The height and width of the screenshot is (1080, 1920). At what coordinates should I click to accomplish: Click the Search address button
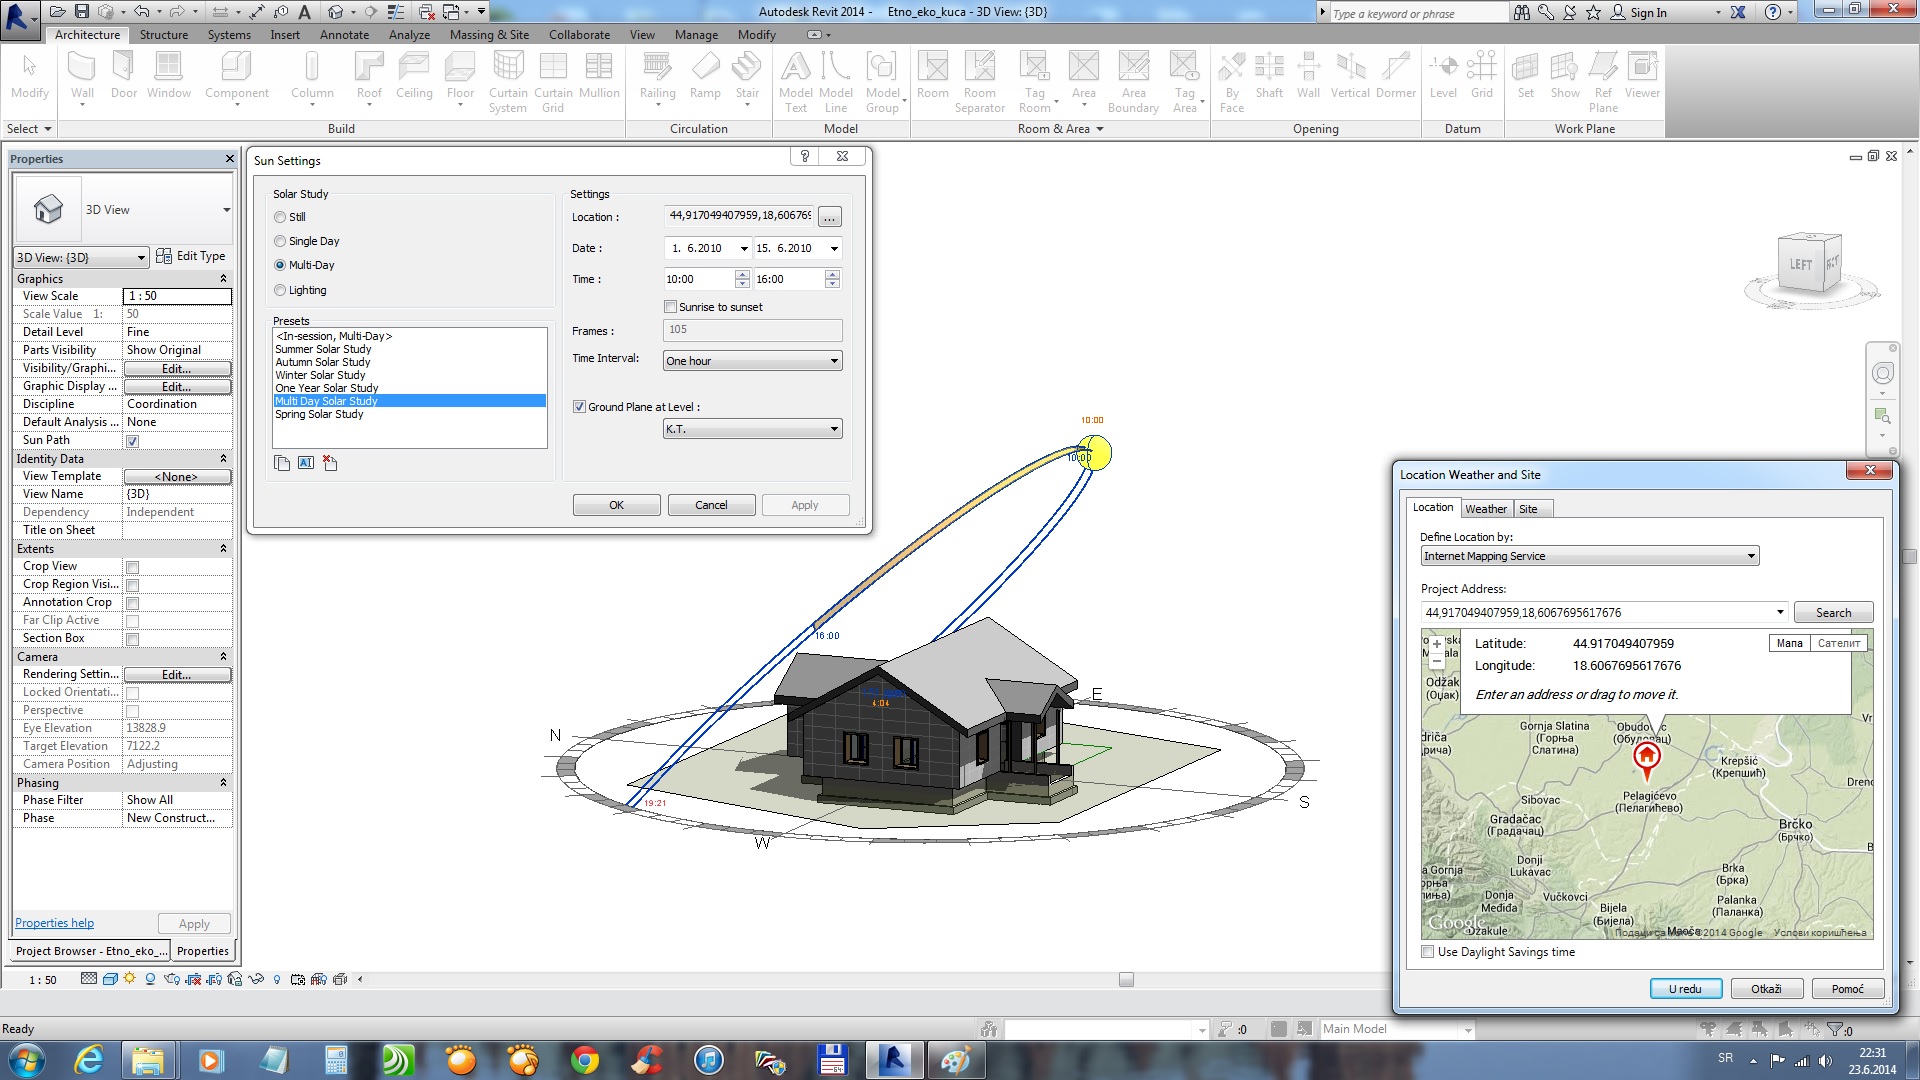click(x=1832, y=612)
